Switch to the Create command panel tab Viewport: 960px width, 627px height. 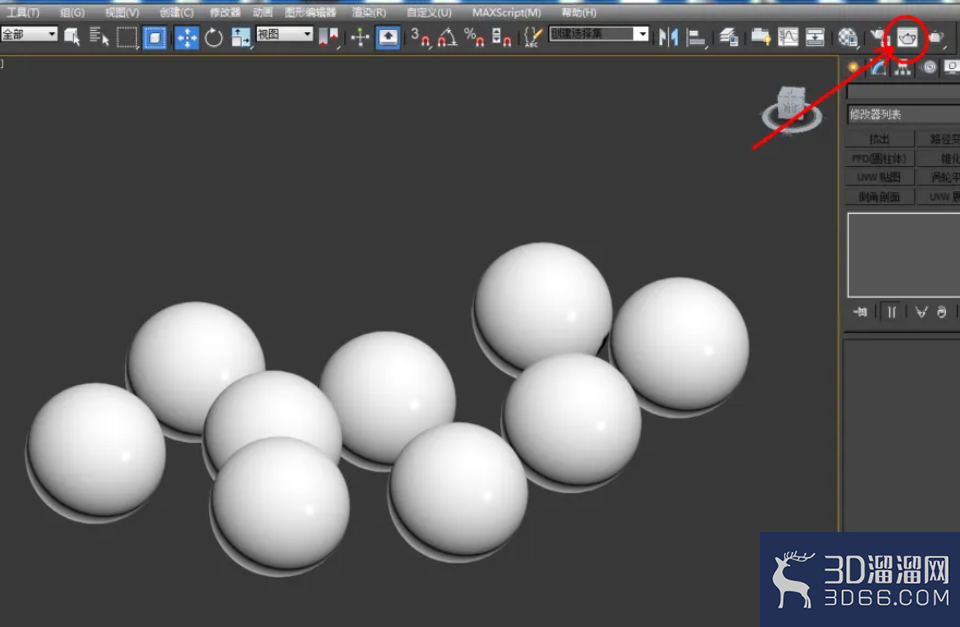[x=853, y=67]
